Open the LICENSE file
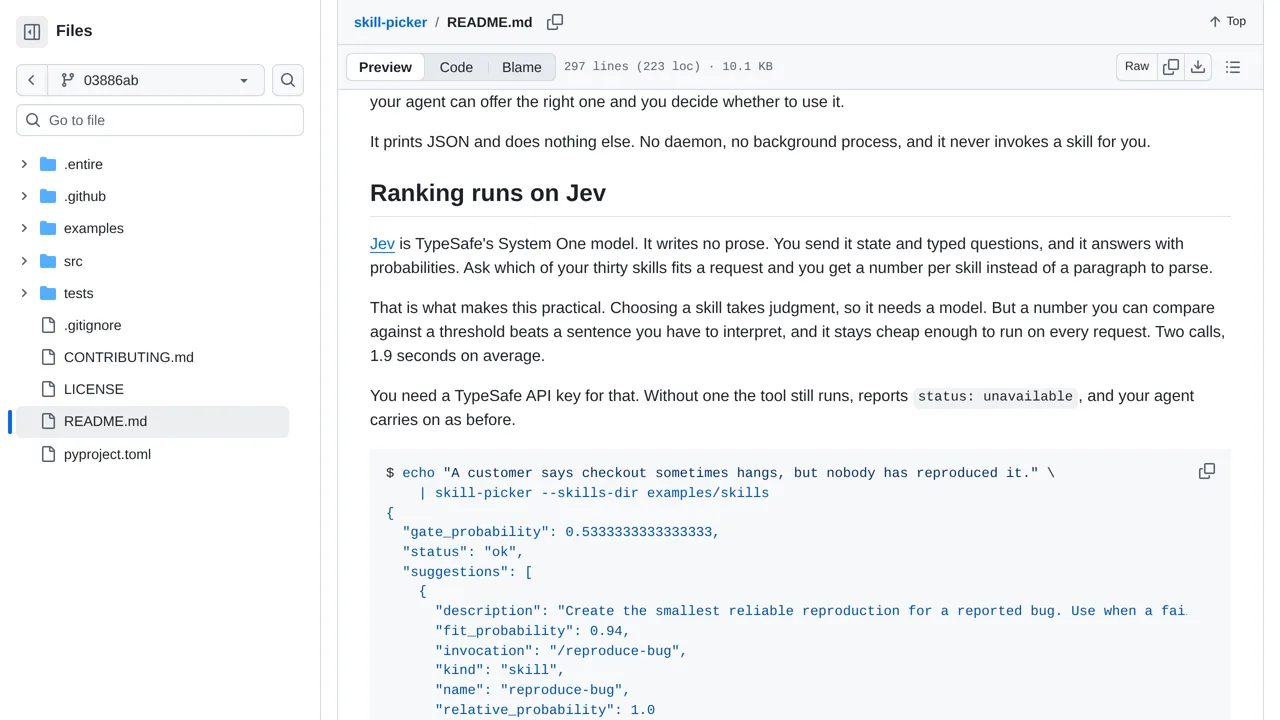 pos(94,389)
